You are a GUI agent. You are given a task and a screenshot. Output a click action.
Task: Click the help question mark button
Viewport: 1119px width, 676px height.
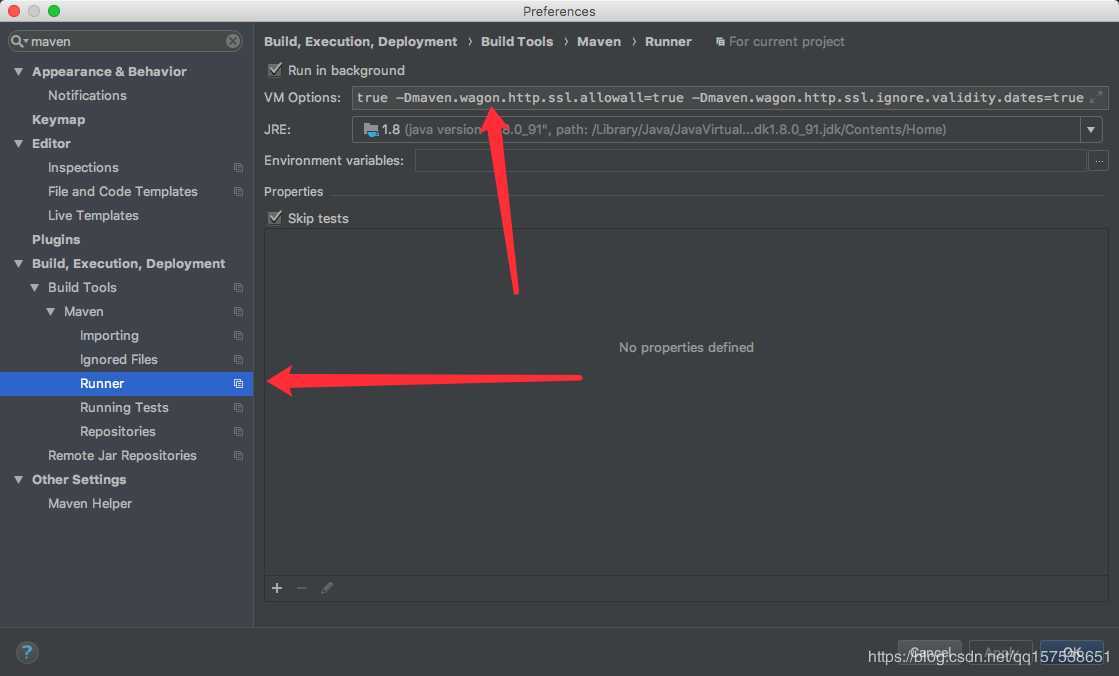coord(26,652)
